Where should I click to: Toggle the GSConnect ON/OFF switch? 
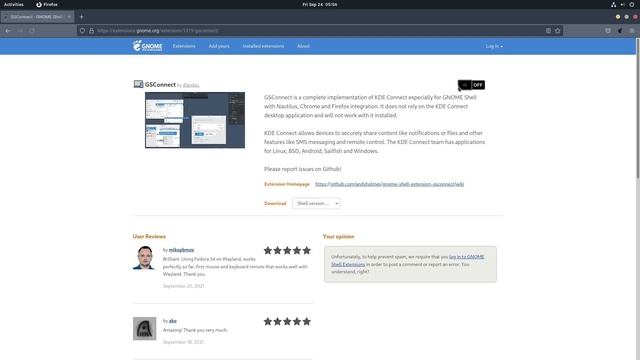[471, 85]
